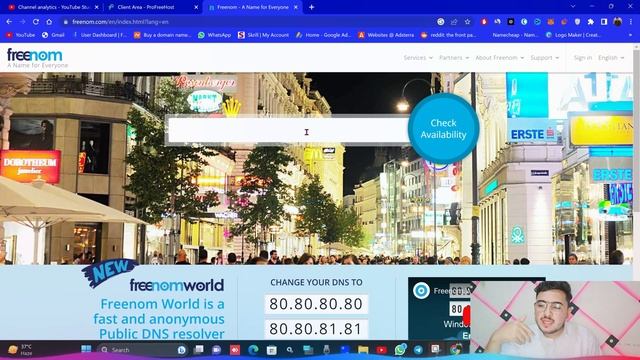Open the User Dashboard bookmark
Viewport: 640px width, 360px height.
pos(100,35)
